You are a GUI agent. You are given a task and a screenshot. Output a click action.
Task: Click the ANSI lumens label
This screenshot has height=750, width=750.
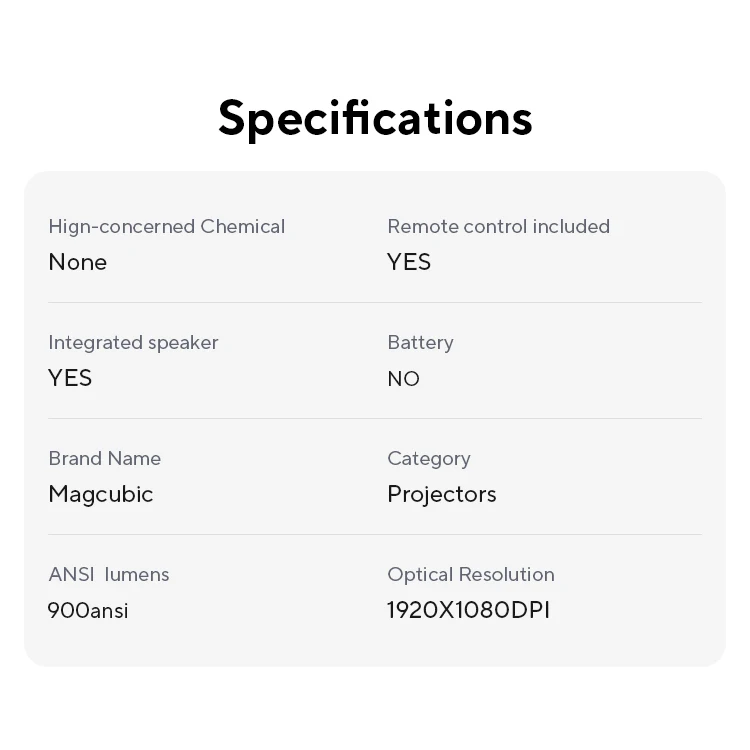pos(109,574)
